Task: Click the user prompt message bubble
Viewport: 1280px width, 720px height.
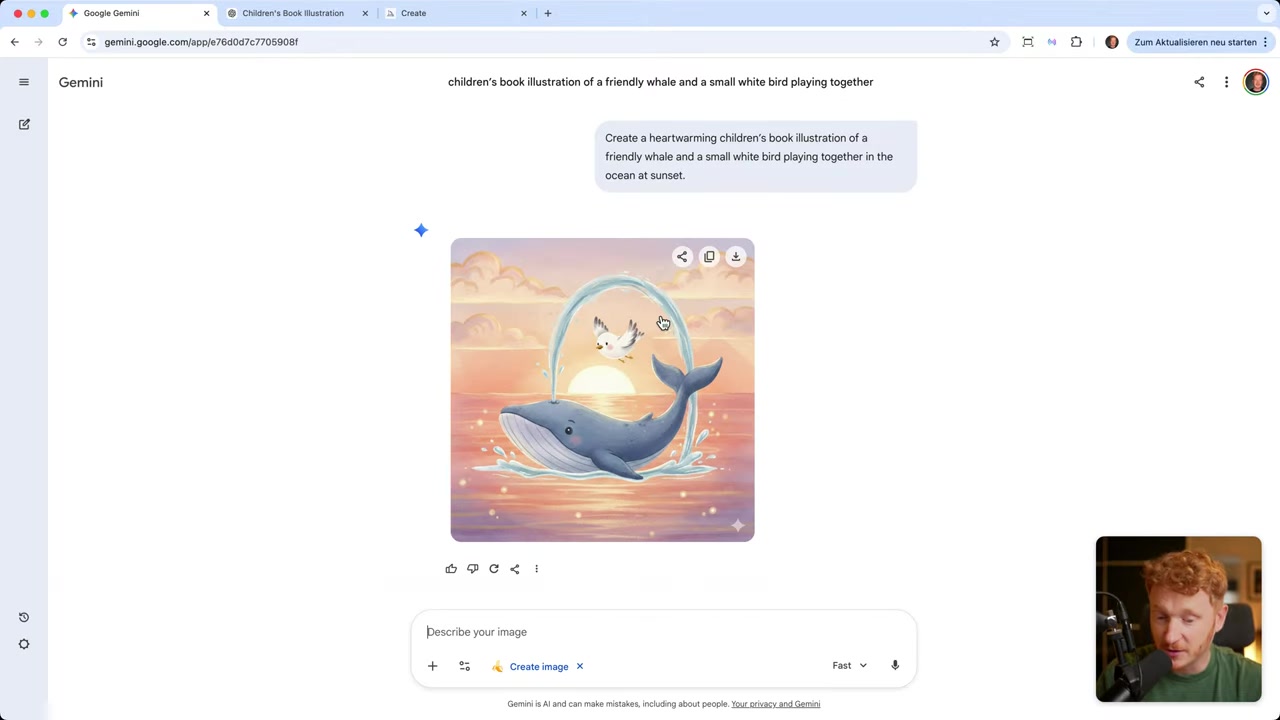Action: [x=755, y=156]
